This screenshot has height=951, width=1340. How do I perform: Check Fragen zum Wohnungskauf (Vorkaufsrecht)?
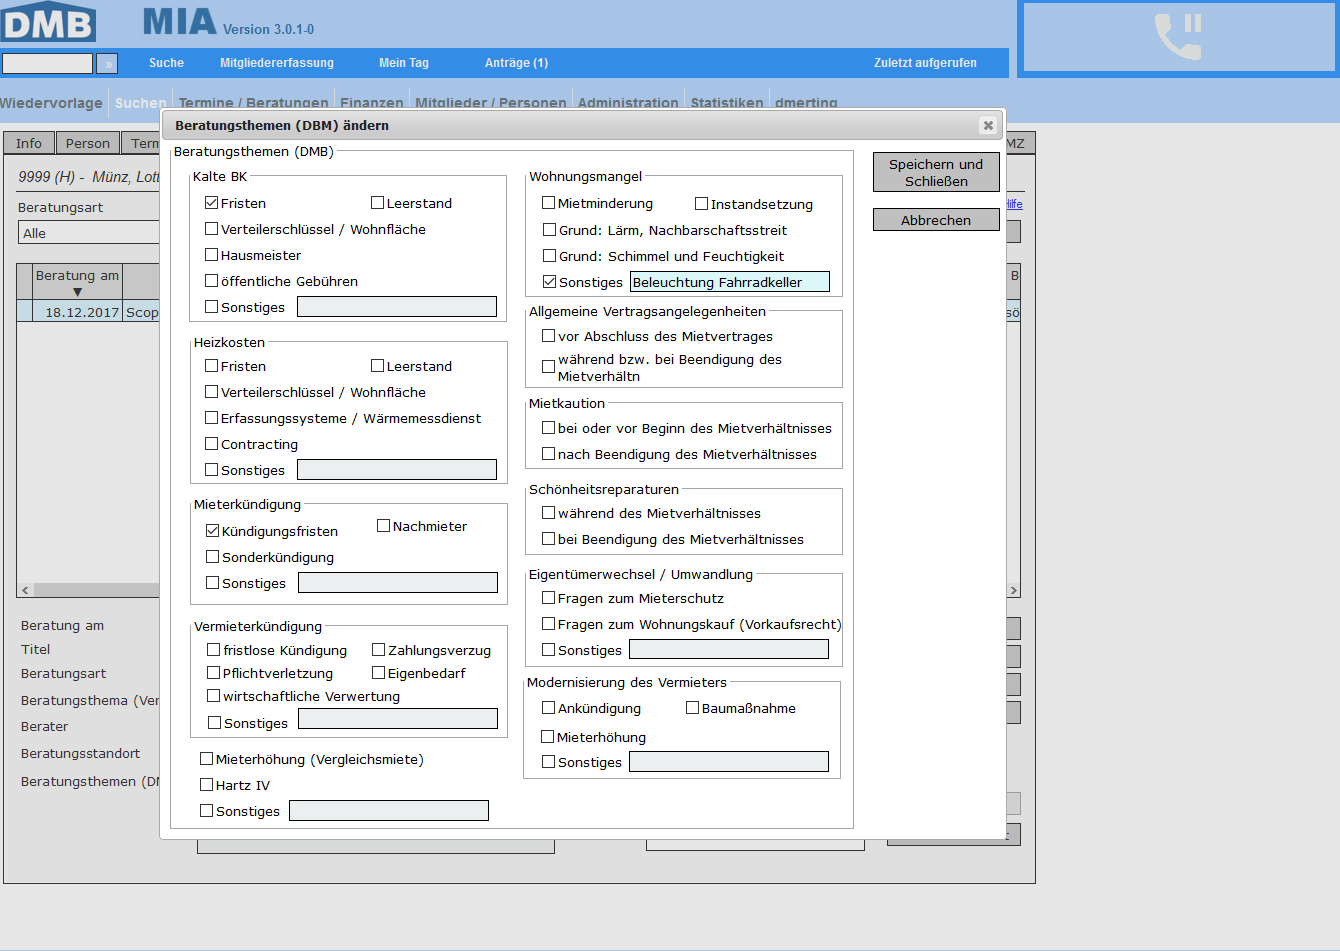pos(548,623)
